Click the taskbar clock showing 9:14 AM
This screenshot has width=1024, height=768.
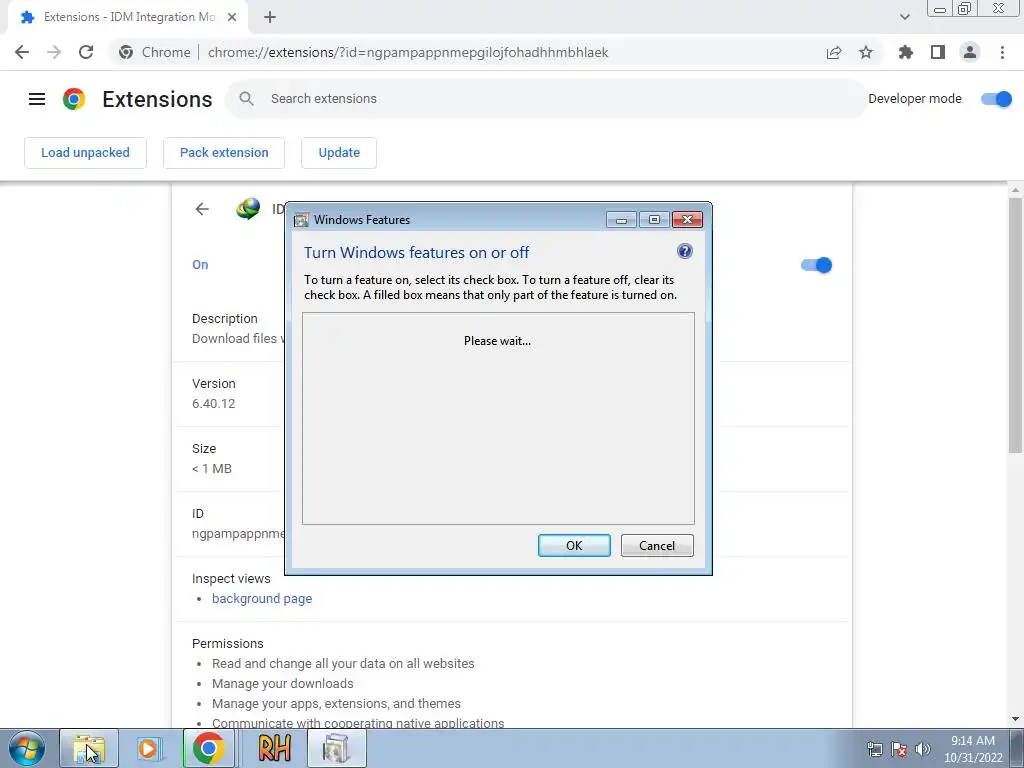(x=972, y=749)
